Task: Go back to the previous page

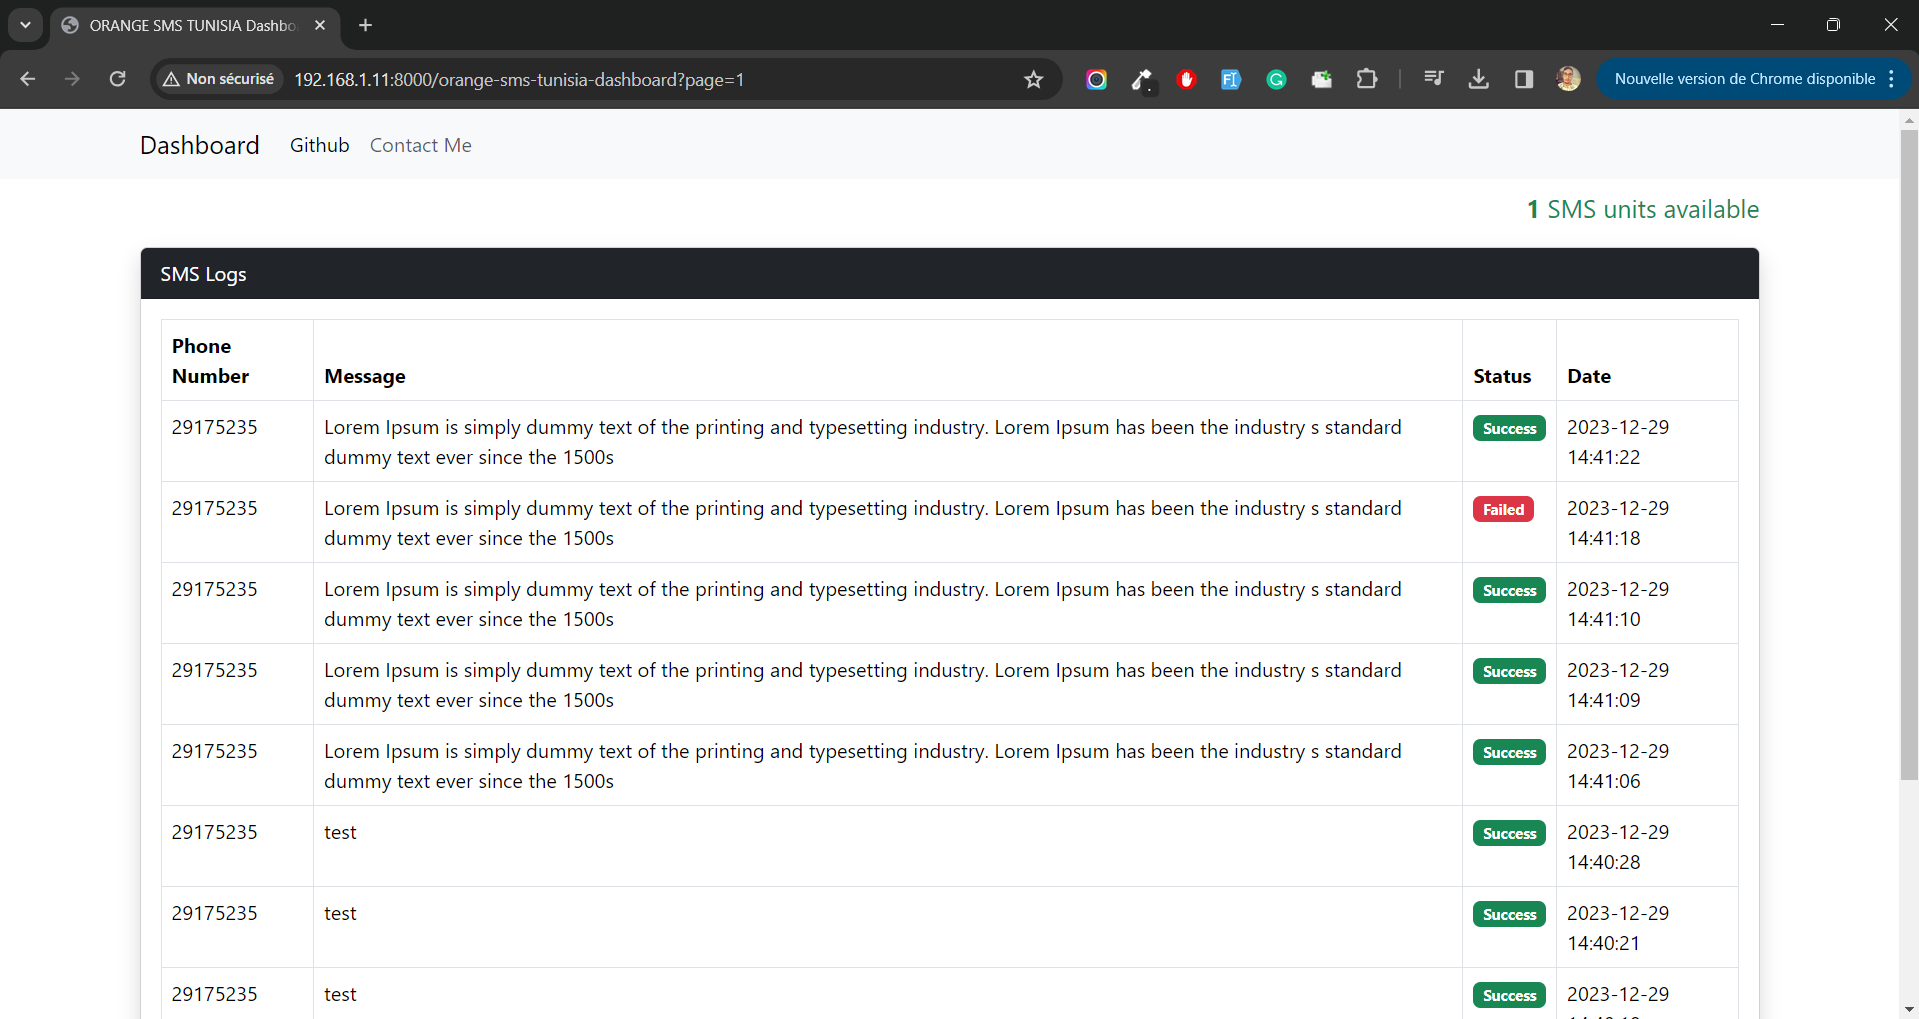Action: coord(27,79)
